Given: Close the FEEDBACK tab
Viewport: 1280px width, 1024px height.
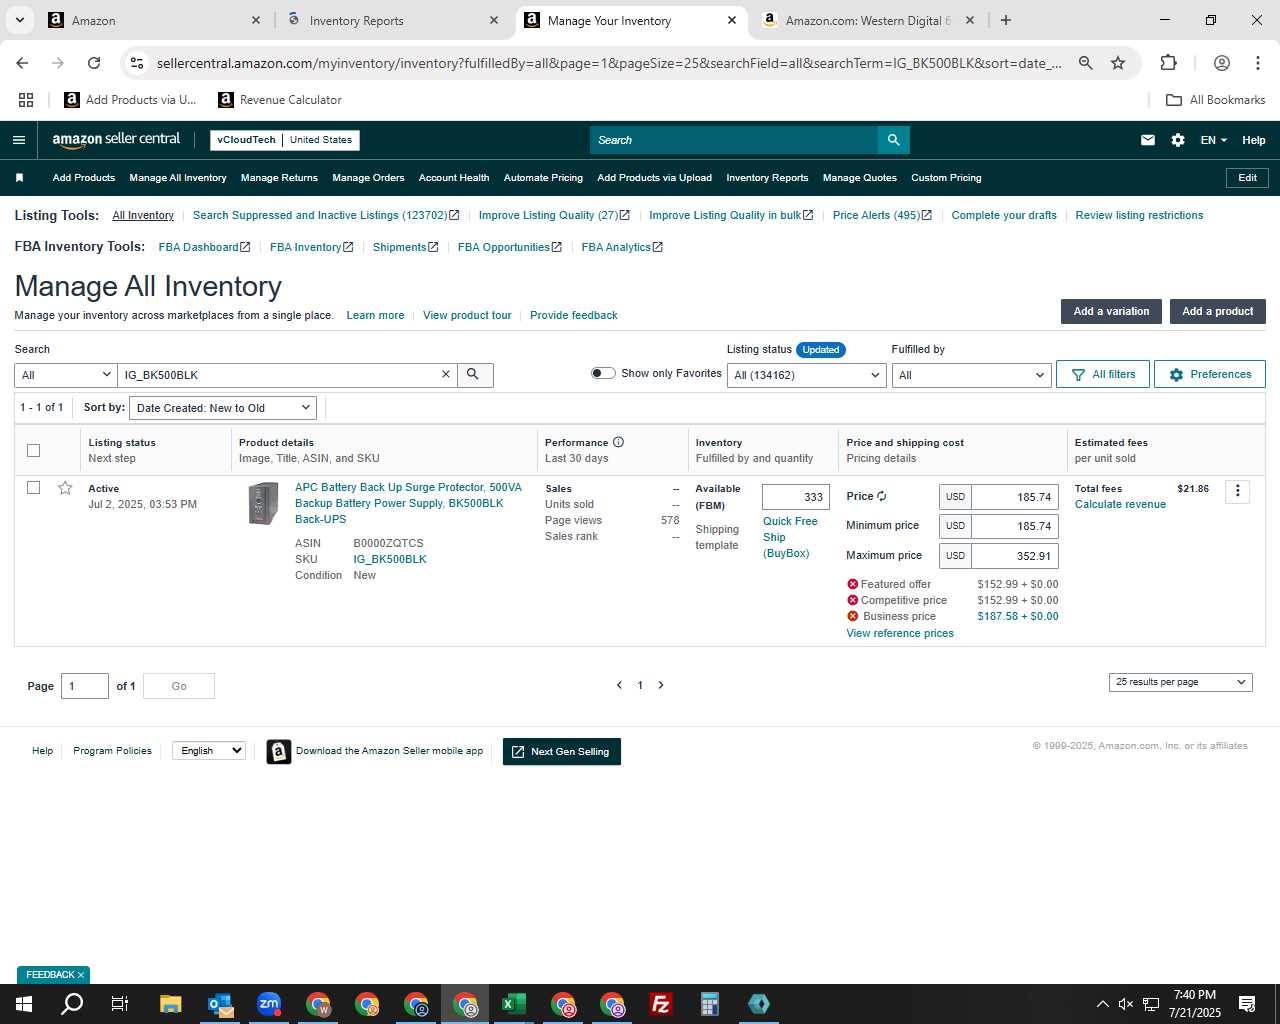Looking at the screenshot, I should click(81, 975).
